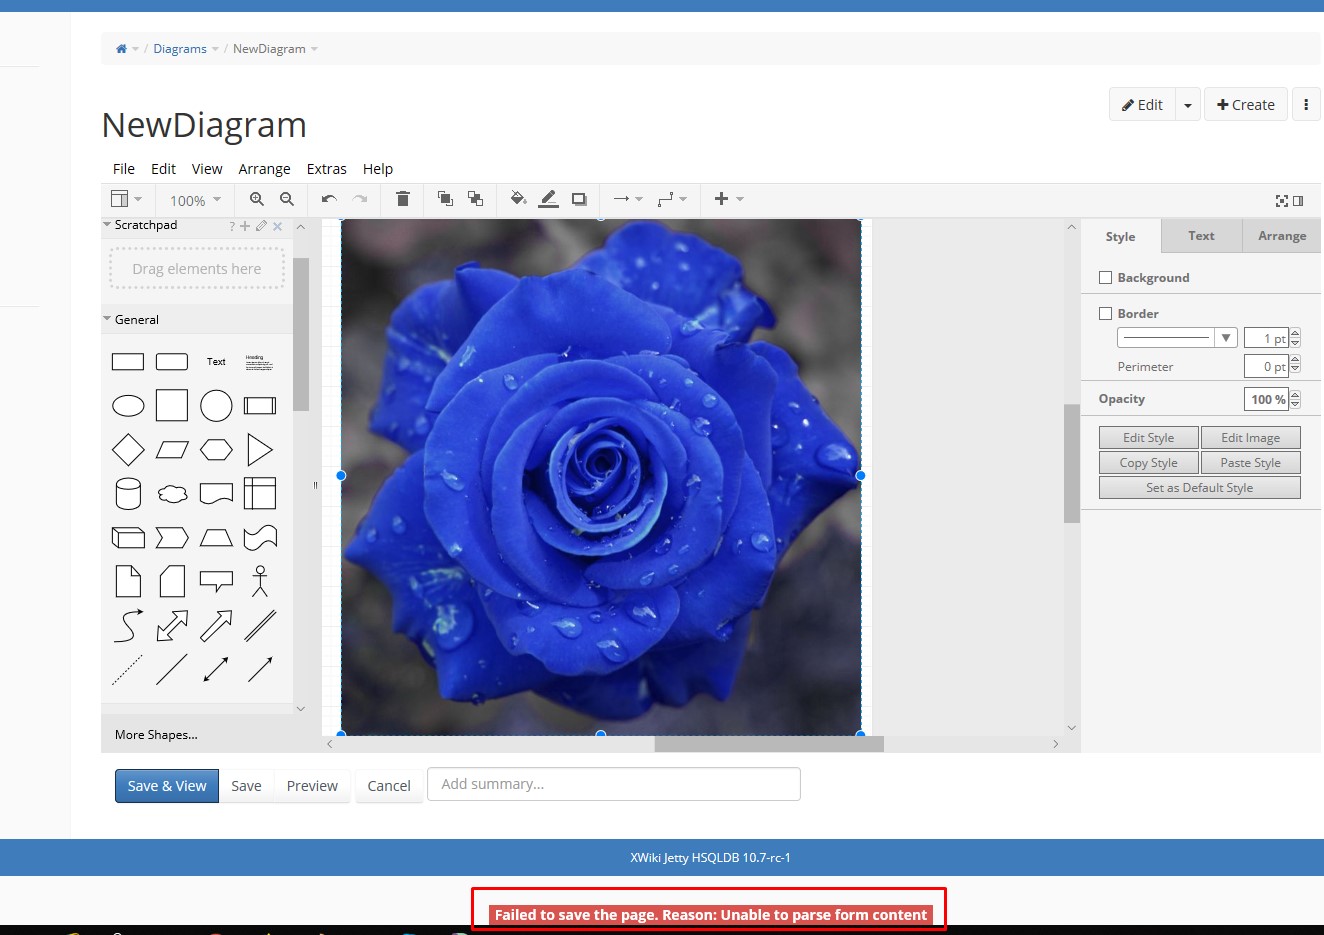Open line color pencil tool
1324x935 pixels.
(x=549, y=199)
